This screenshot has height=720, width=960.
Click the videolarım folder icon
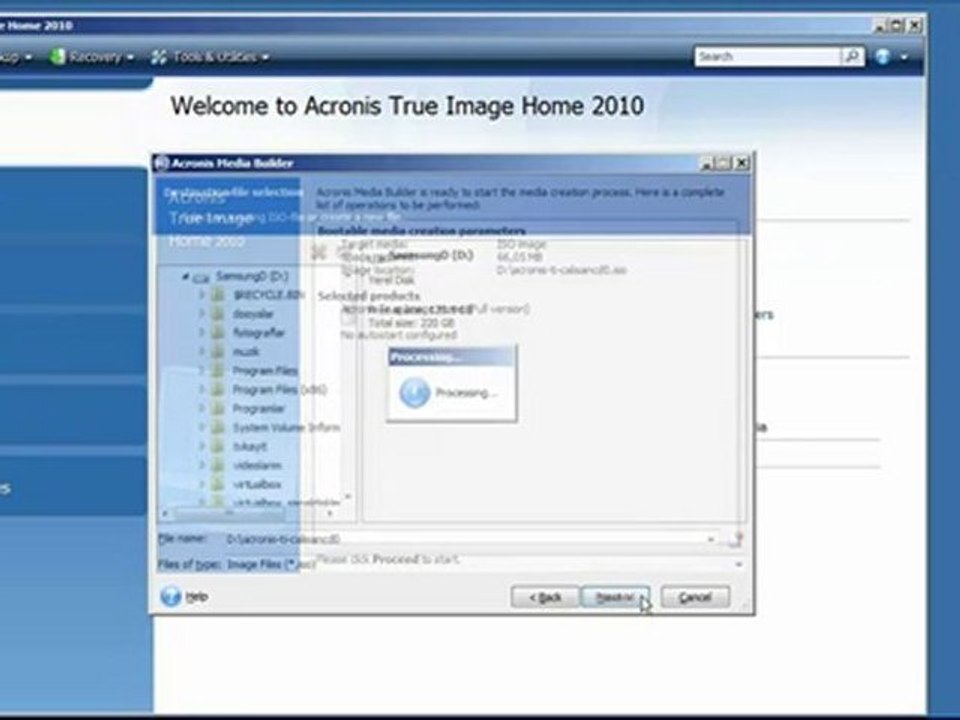[219, 465]
